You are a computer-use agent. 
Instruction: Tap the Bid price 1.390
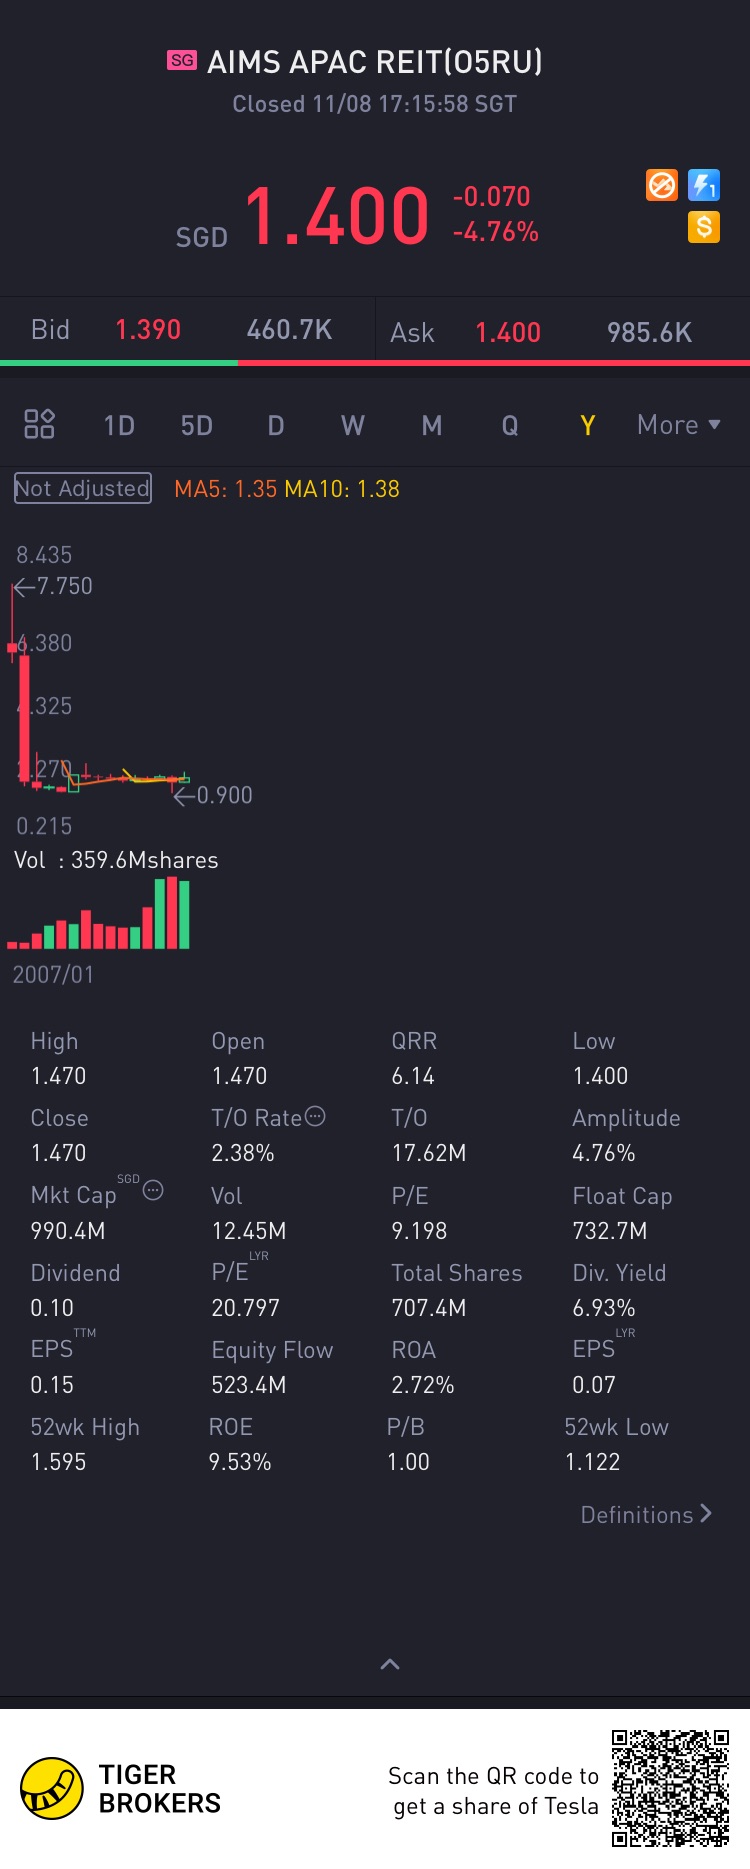tap(148, 330)
